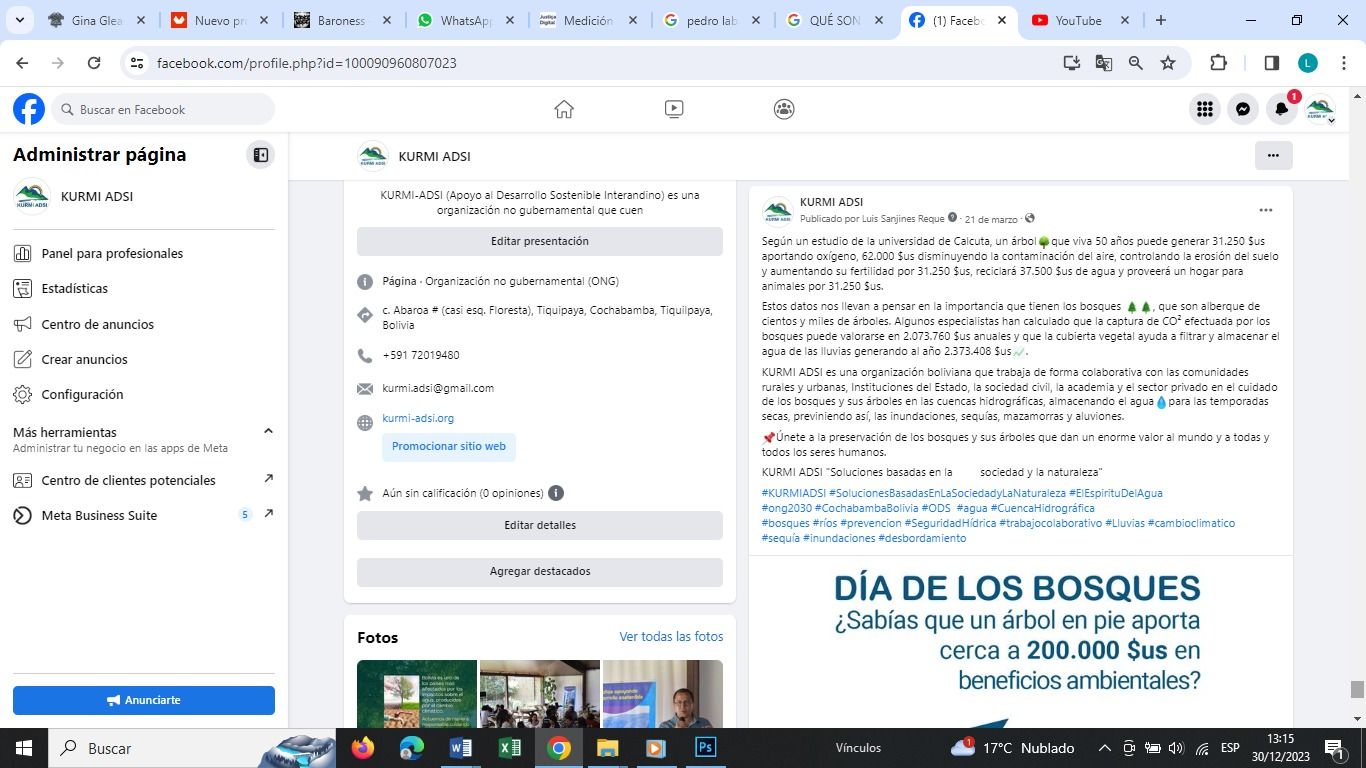1366x768 pixels.
Task: Open the Facebook menu grid icon
Action: pyautogui.click(x=1205, y=109)
